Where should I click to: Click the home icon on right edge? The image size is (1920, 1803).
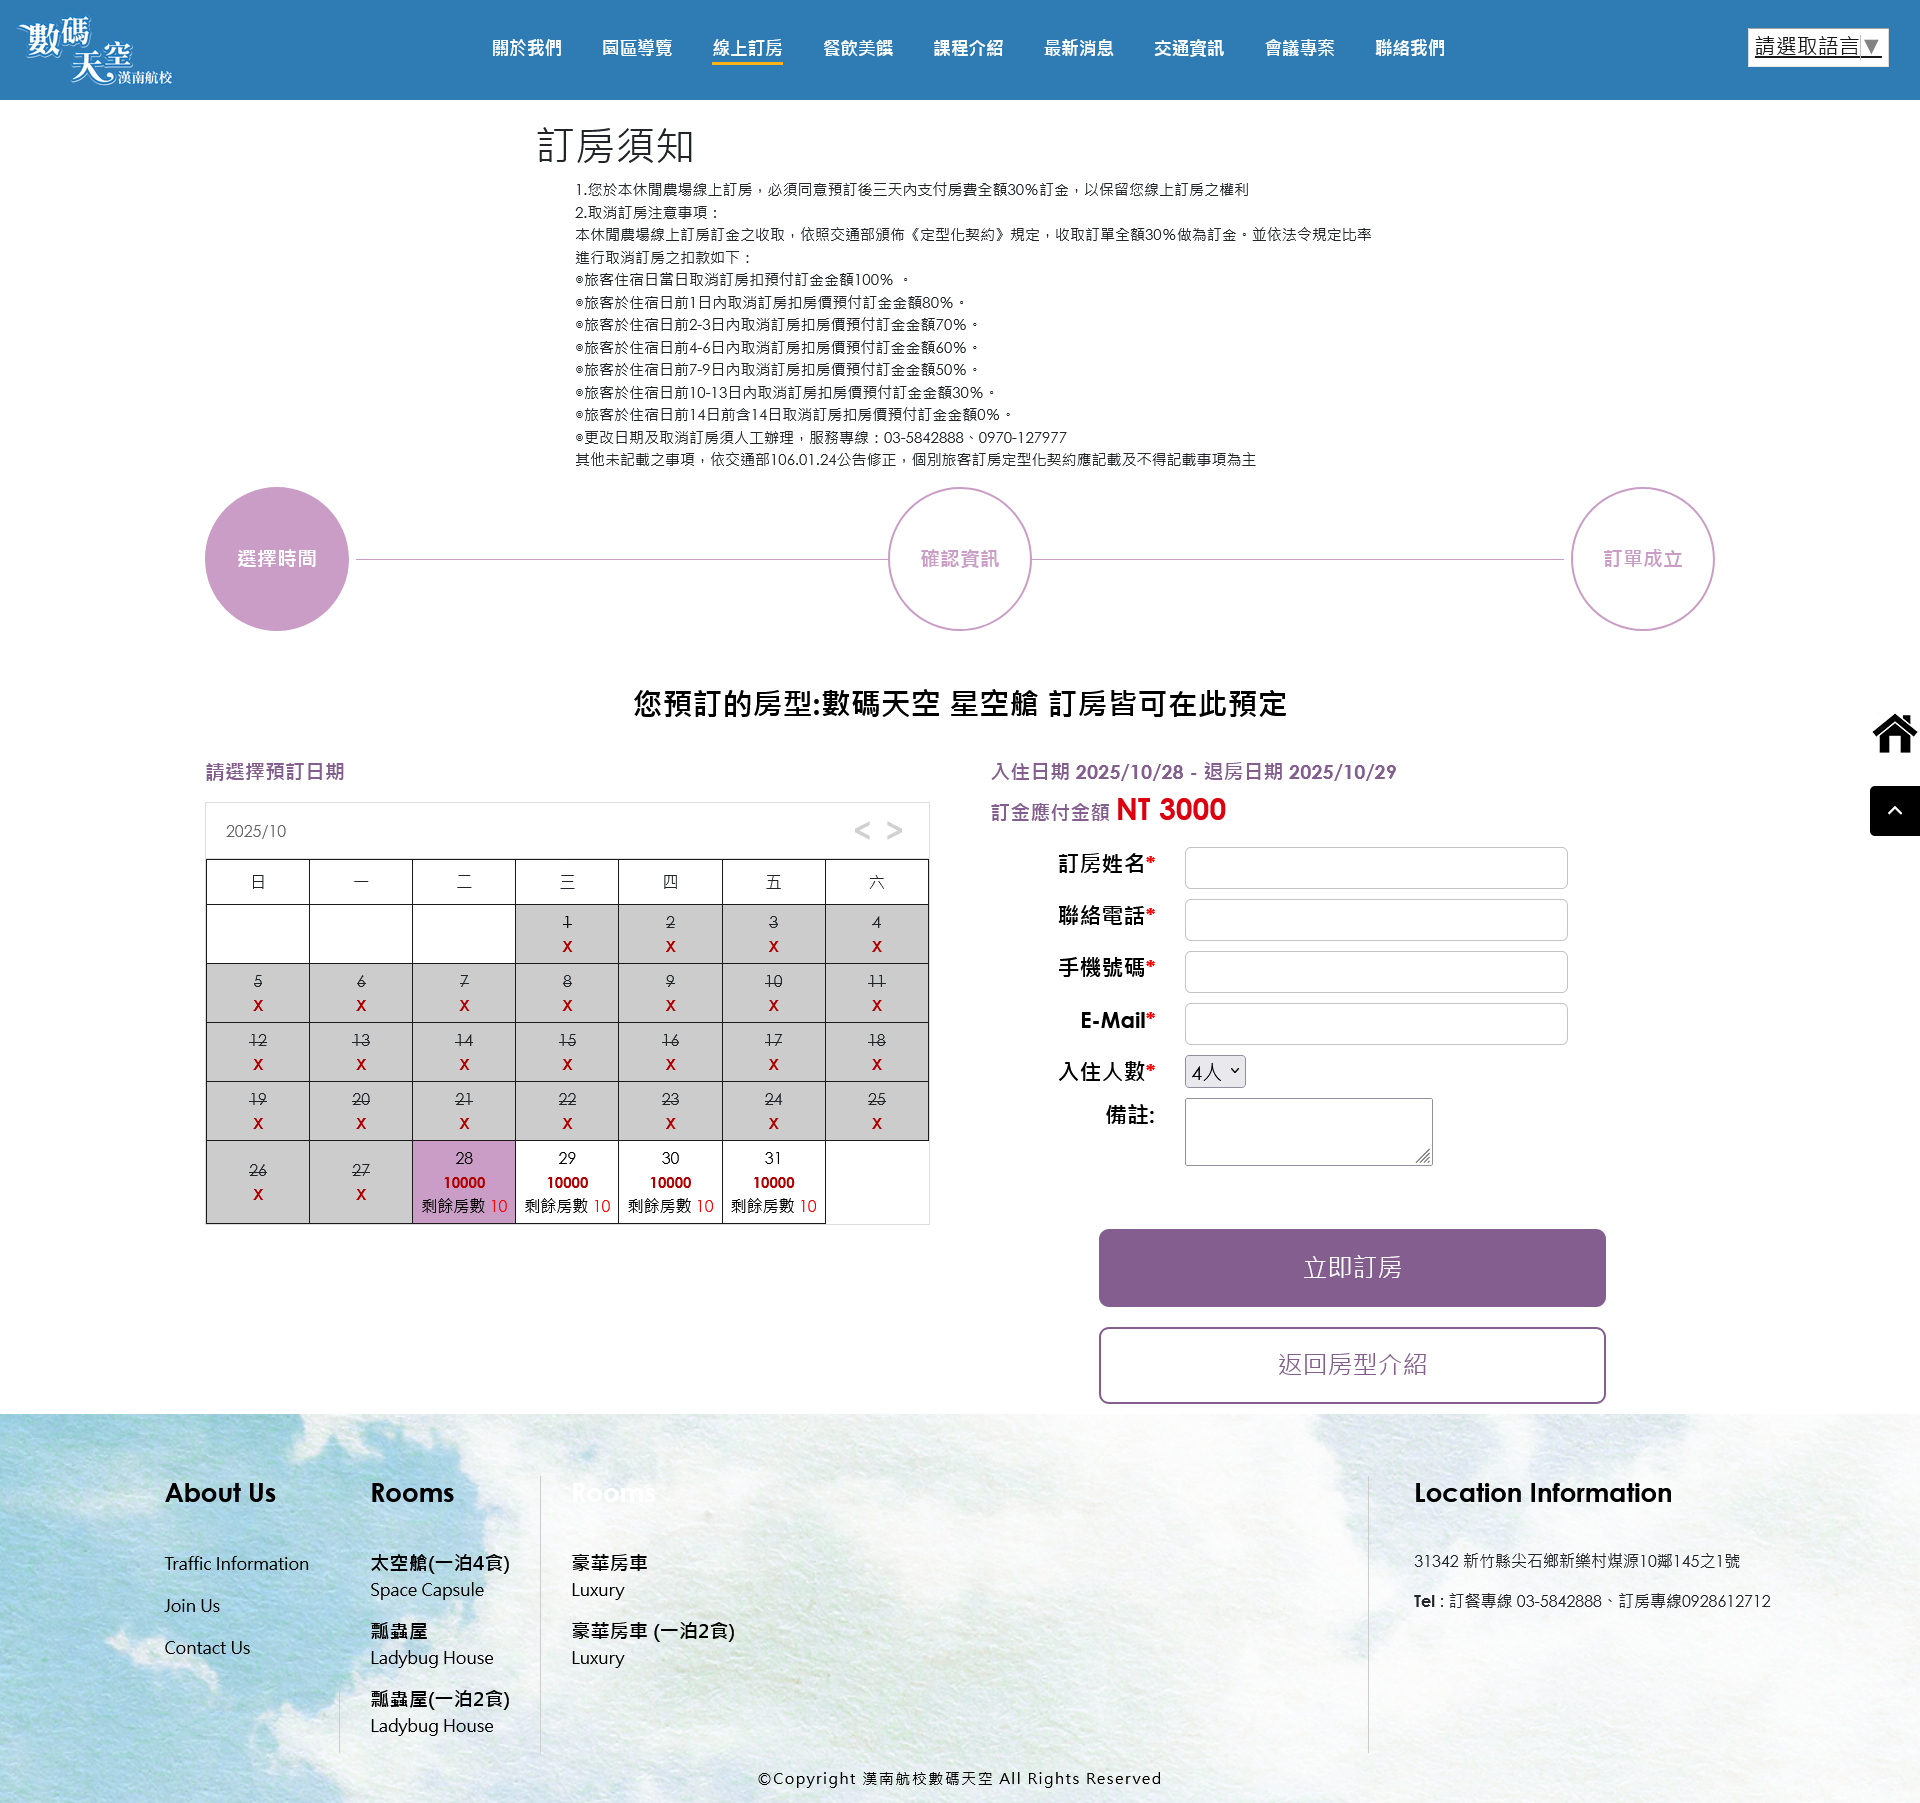point(1894,734)
